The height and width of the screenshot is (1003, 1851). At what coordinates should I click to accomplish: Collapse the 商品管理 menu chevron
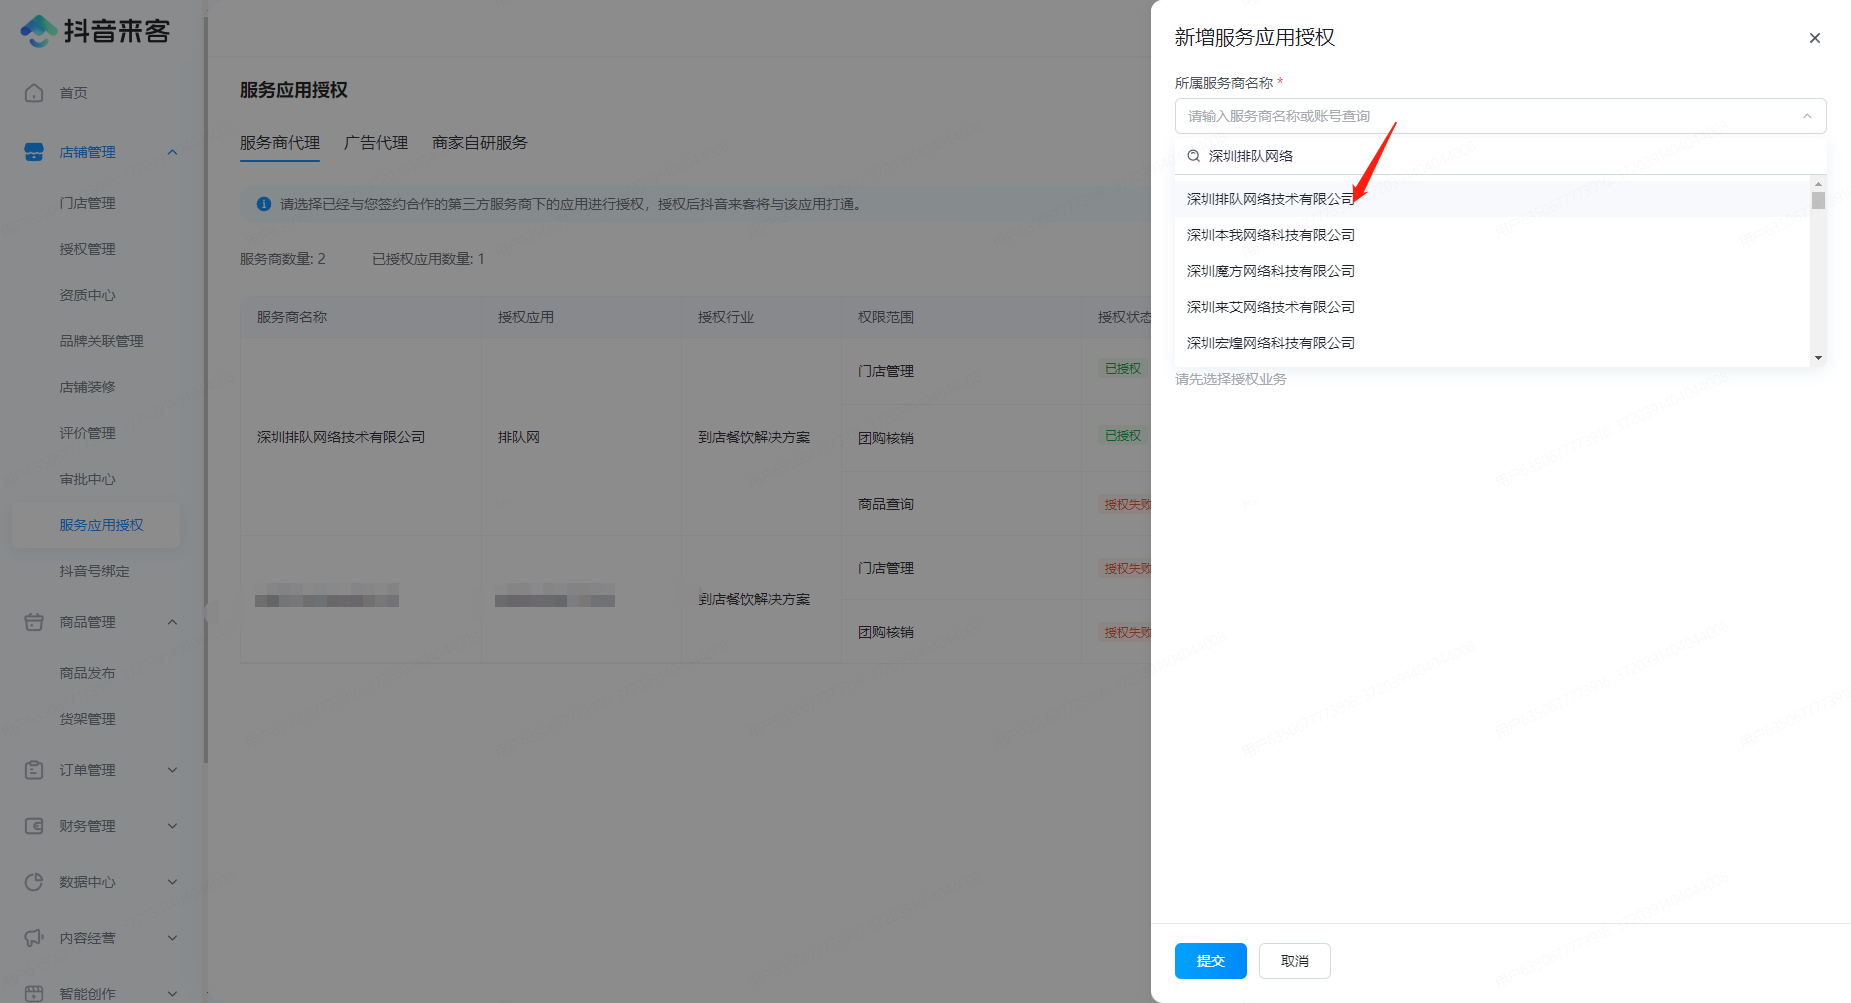(x=172, y=622)
